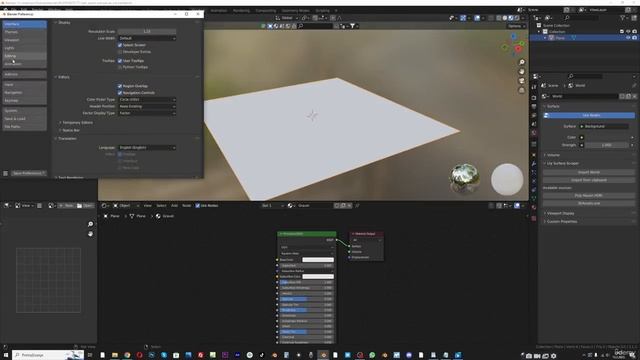This screenshot has width=640, height=360.
Task: Click pin icon in node editor header
Action: (x=357, y=206)
